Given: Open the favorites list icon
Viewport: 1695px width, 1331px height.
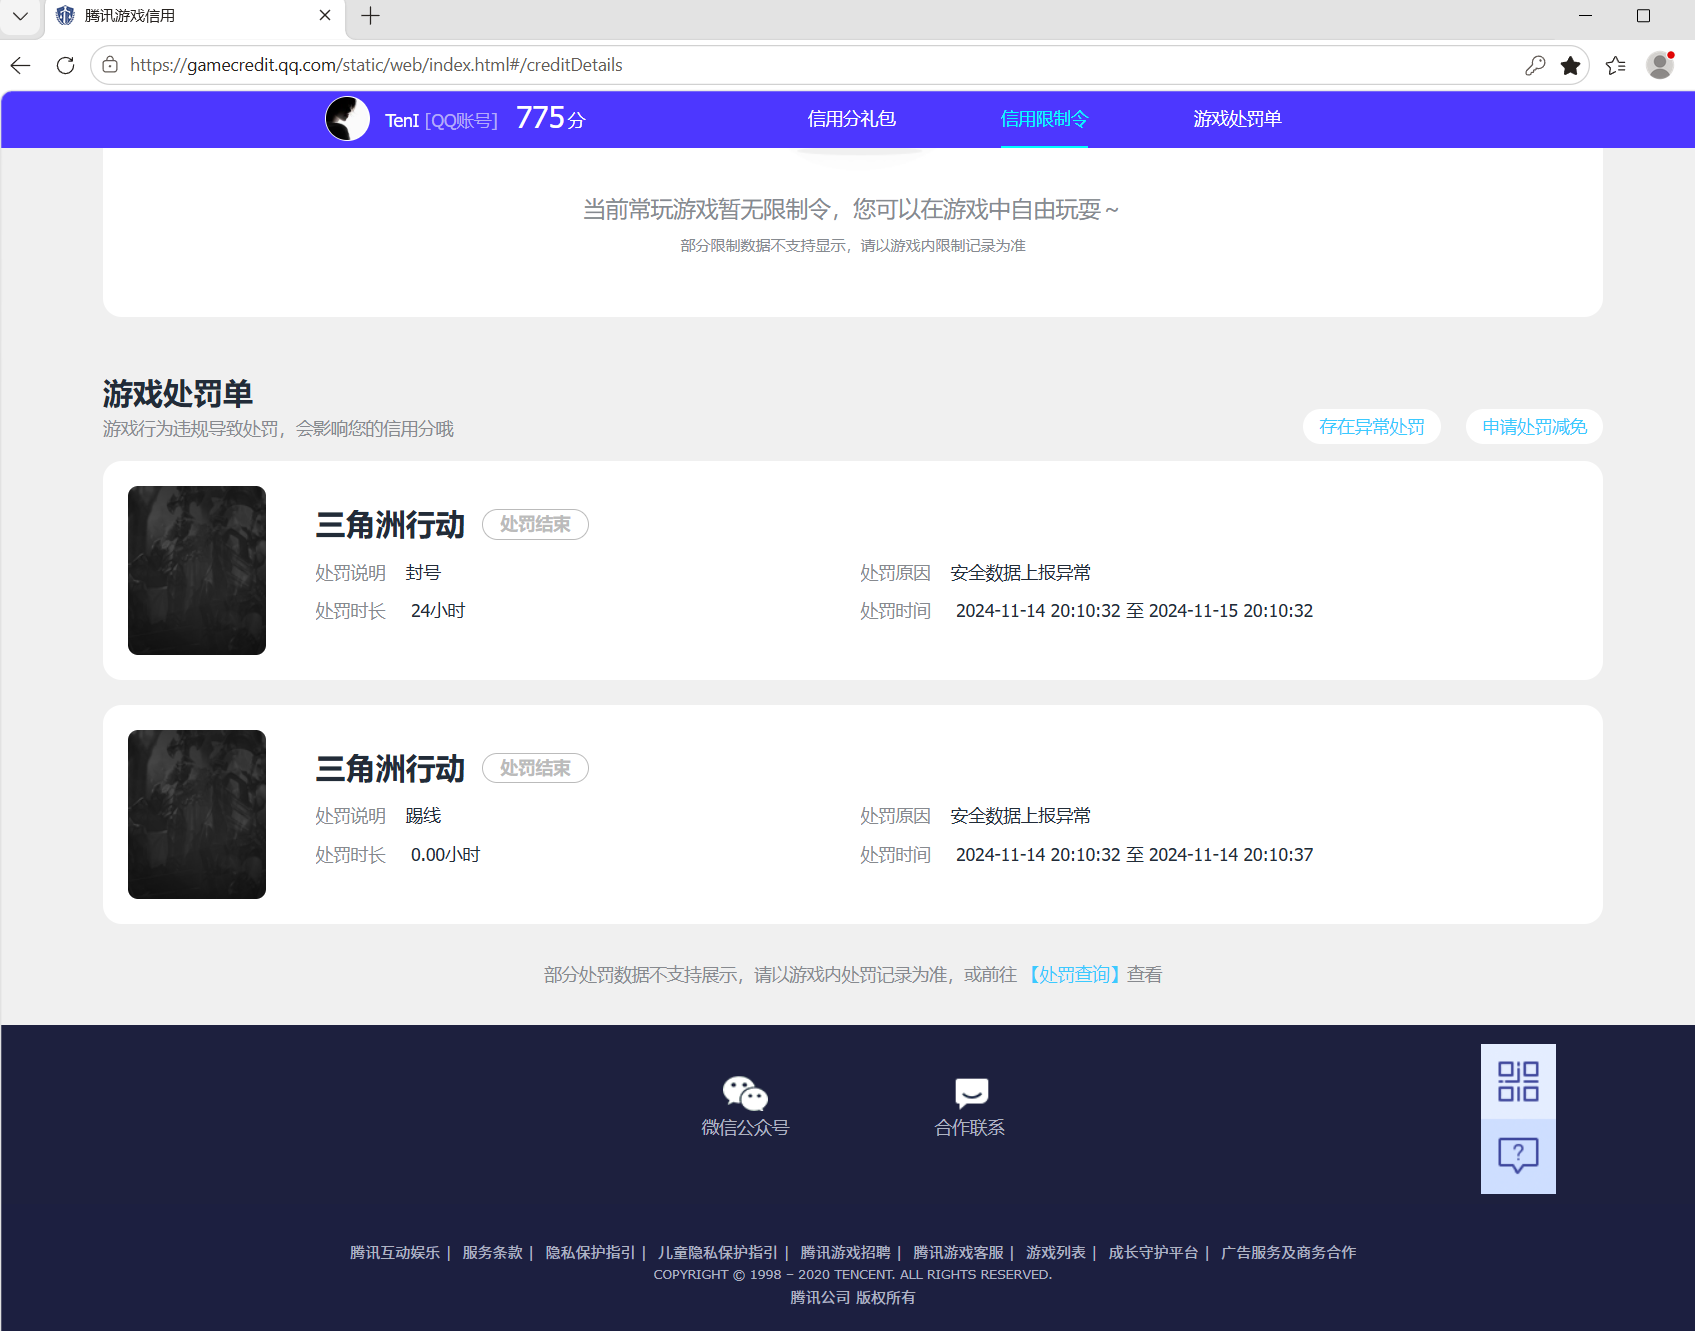Looking at the screenshot, I should [x=1616, y=65].
